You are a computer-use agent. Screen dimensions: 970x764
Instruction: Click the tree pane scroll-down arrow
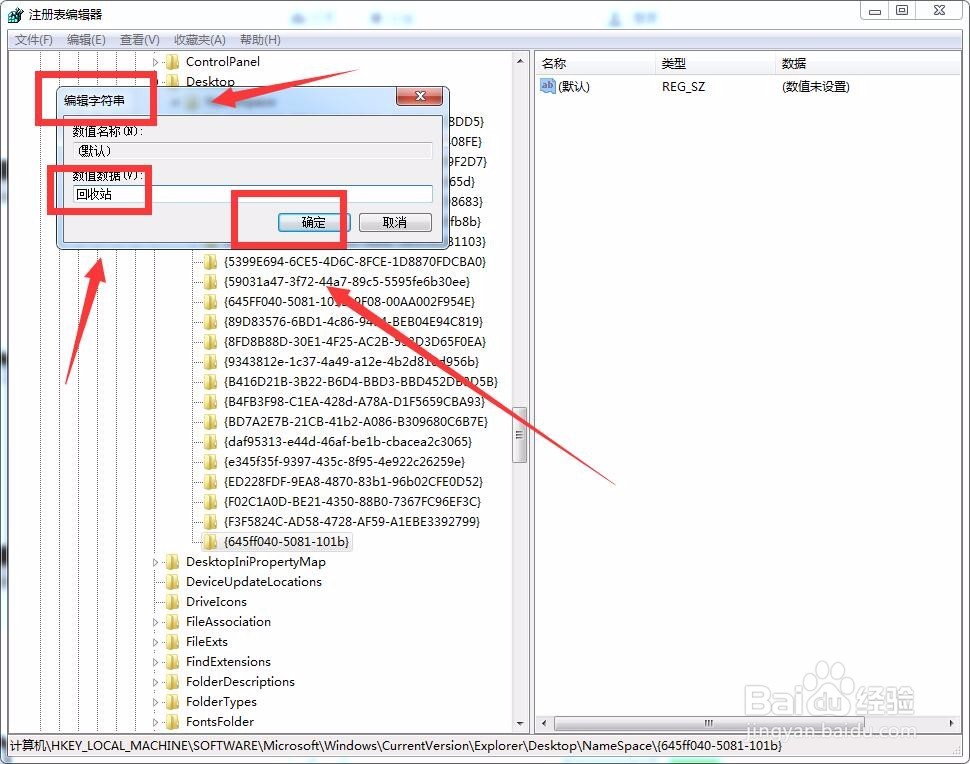coord(520,723)
